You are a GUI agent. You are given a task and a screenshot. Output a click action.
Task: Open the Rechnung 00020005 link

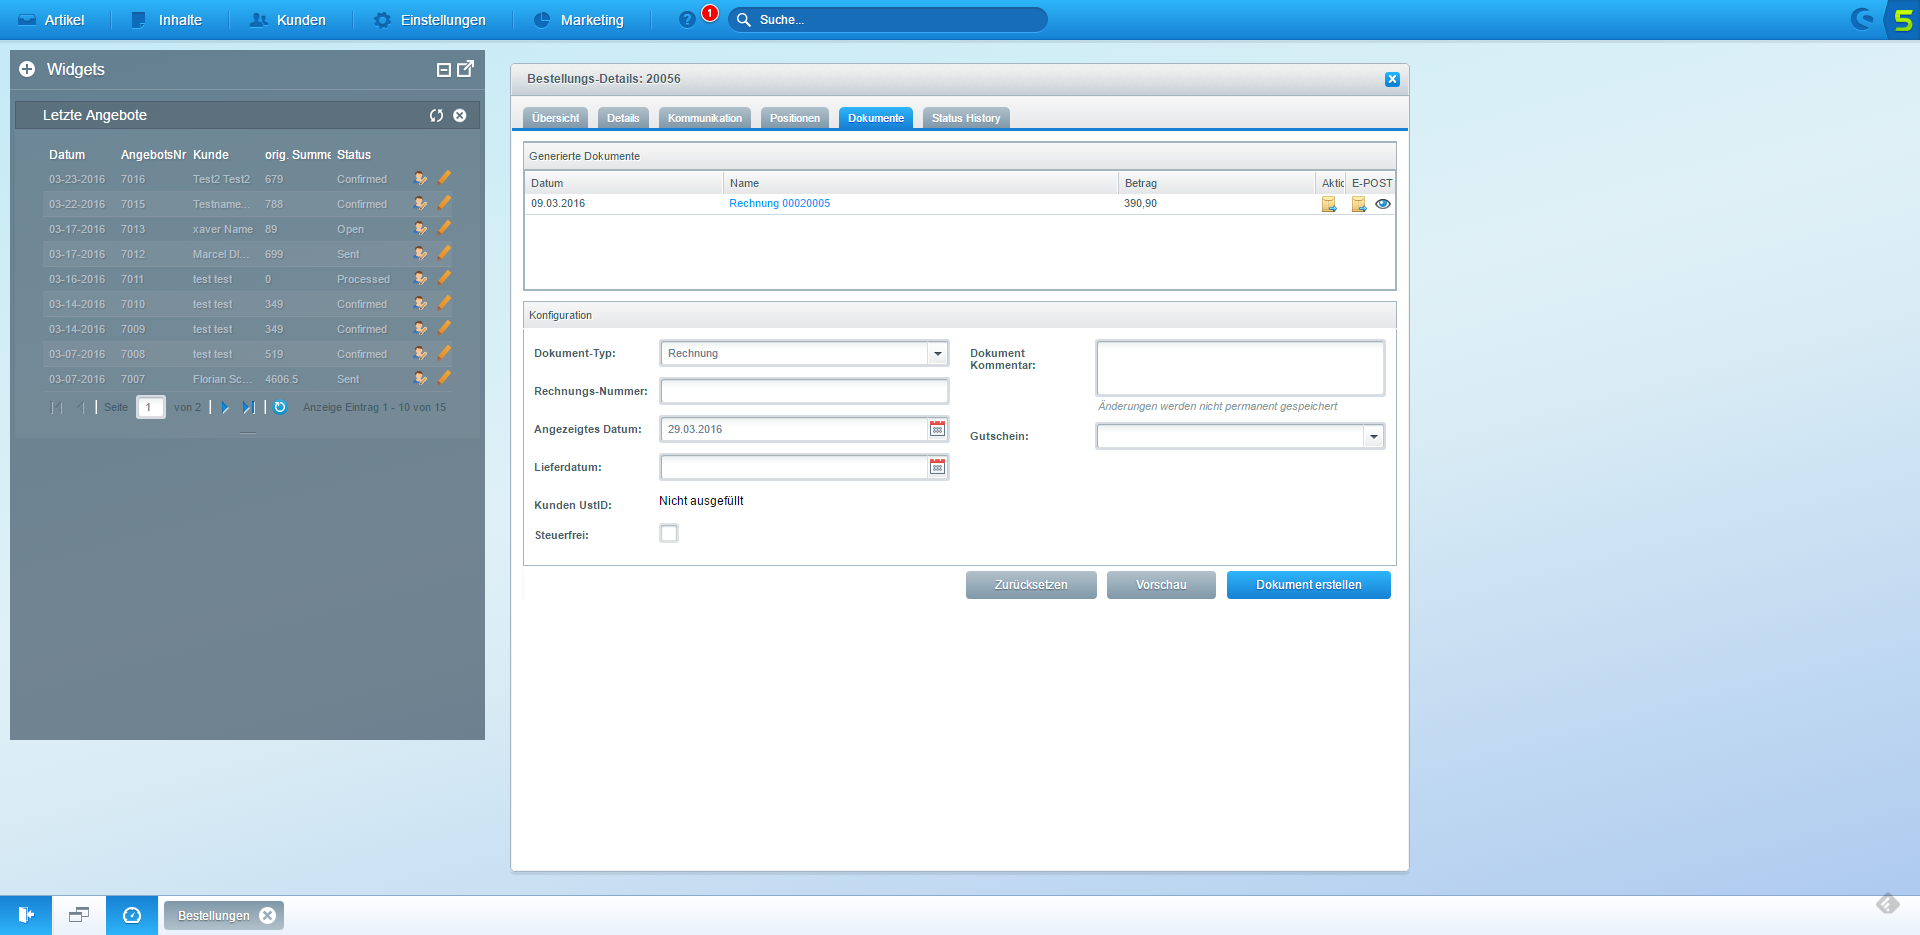click(779, 203)
